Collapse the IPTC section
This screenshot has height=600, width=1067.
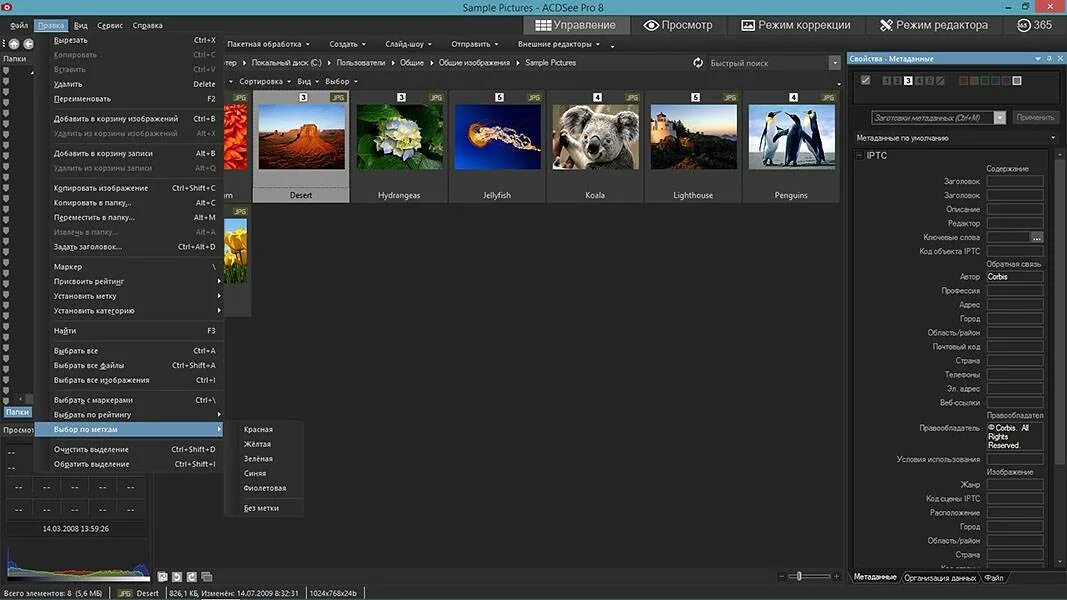(859, 156)
